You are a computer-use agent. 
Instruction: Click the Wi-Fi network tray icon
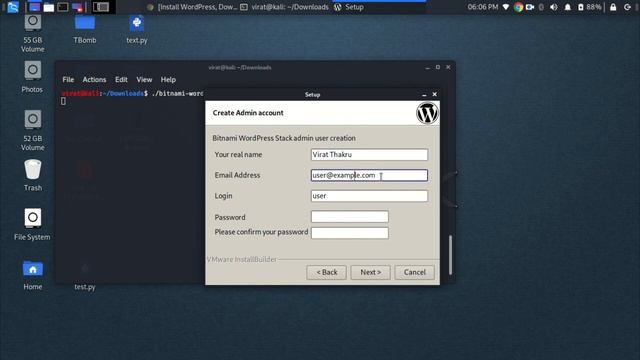pos(506,7)
